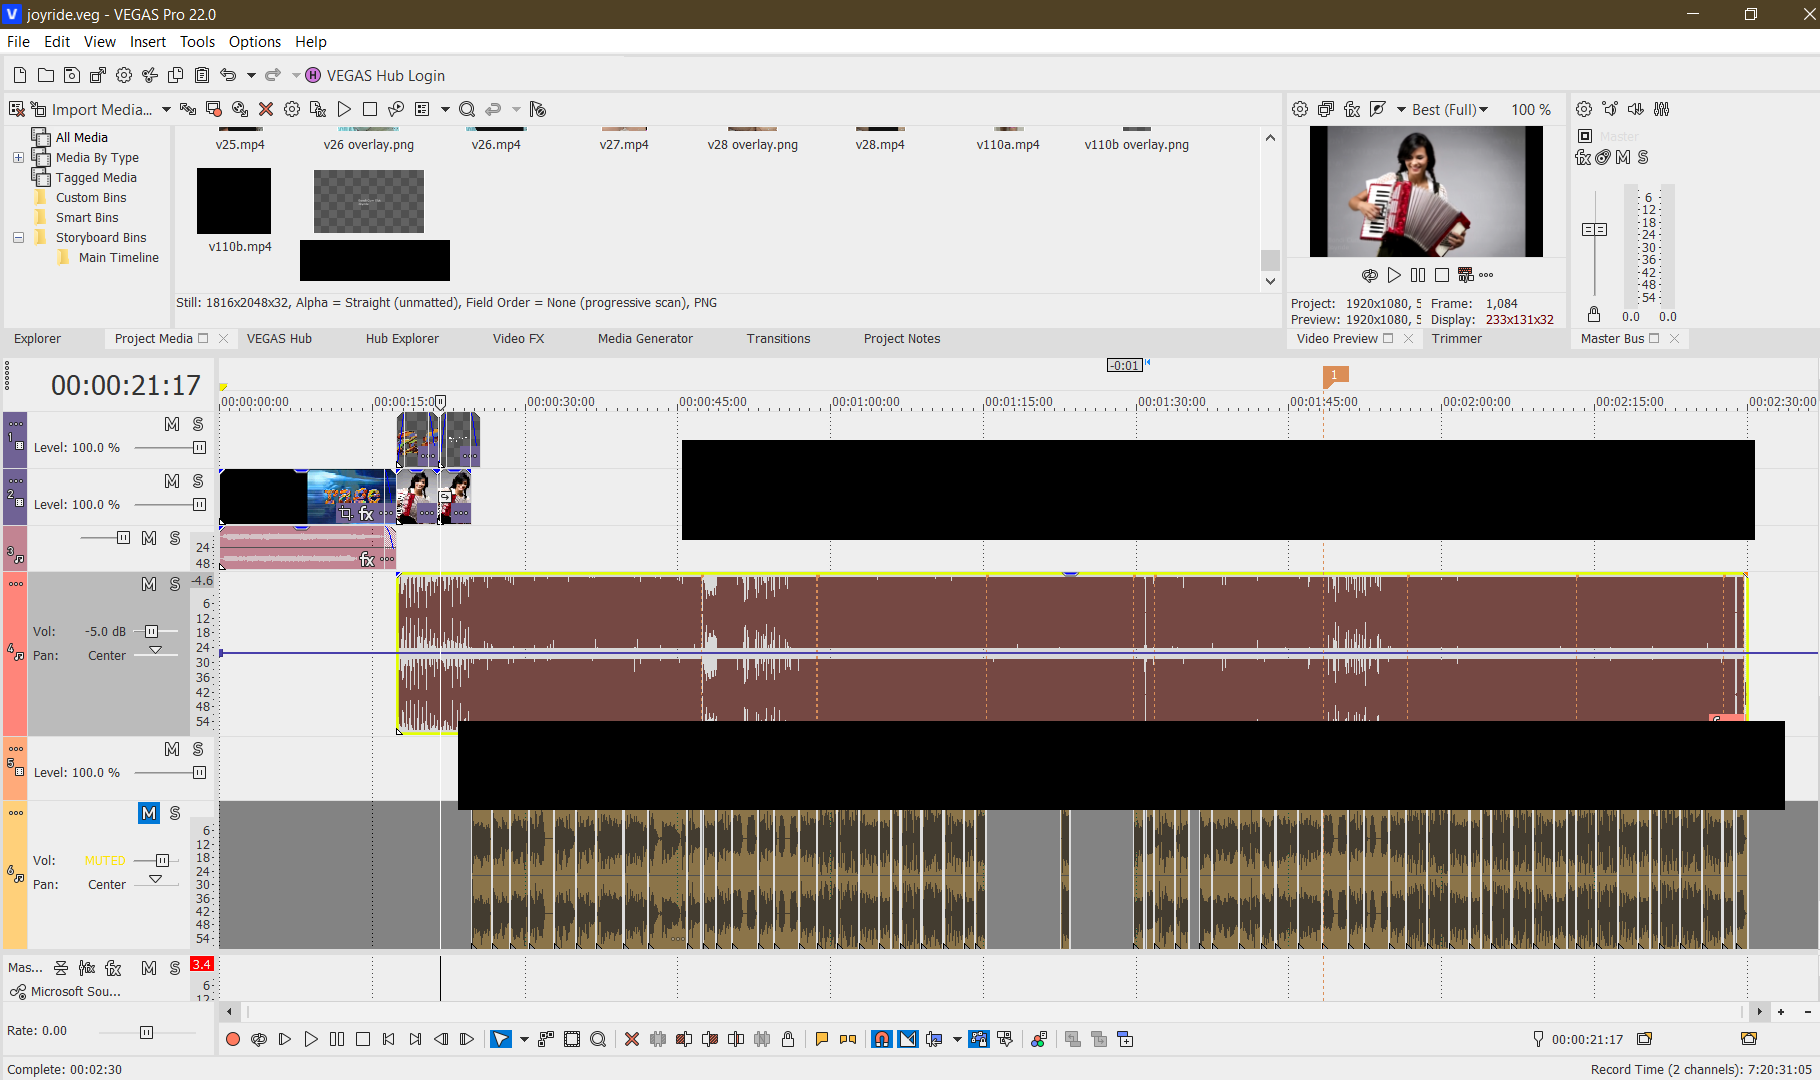Start media preview in the Project Media toolbar

(x=344, y=109)
